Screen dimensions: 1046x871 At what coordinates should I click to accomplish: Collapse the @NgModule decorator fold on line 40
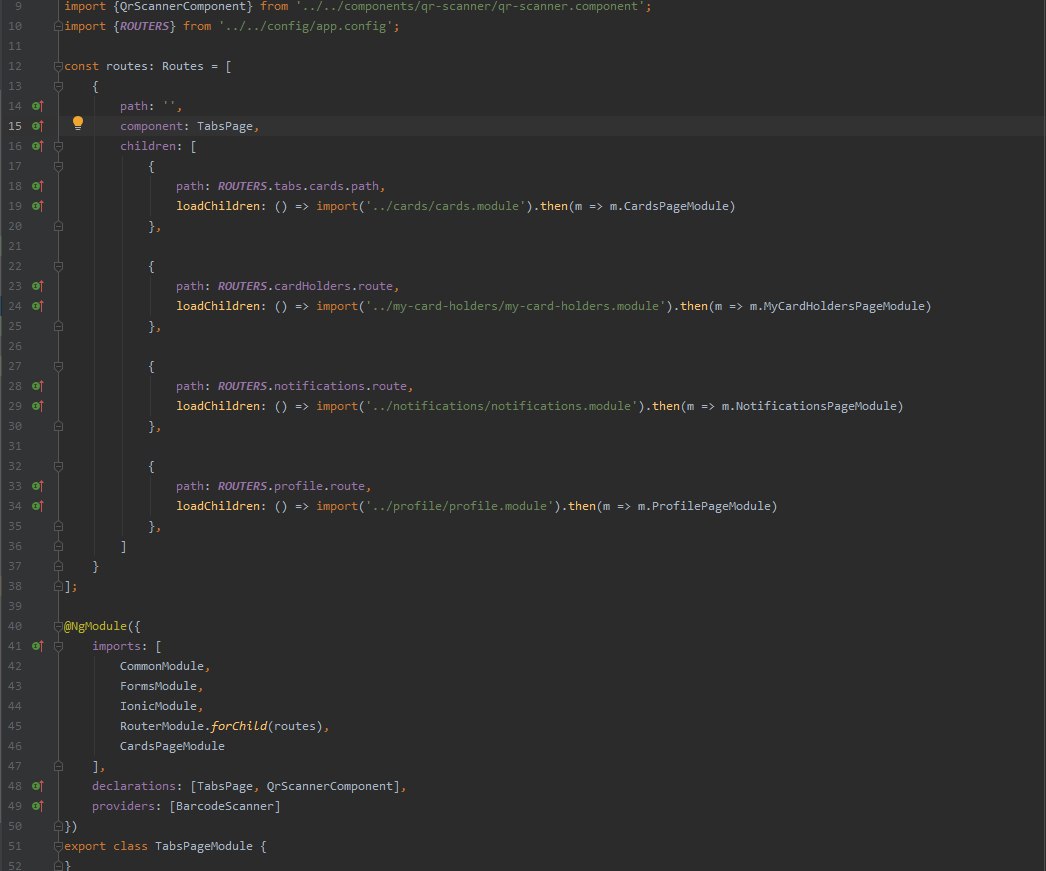coord(58,626)
